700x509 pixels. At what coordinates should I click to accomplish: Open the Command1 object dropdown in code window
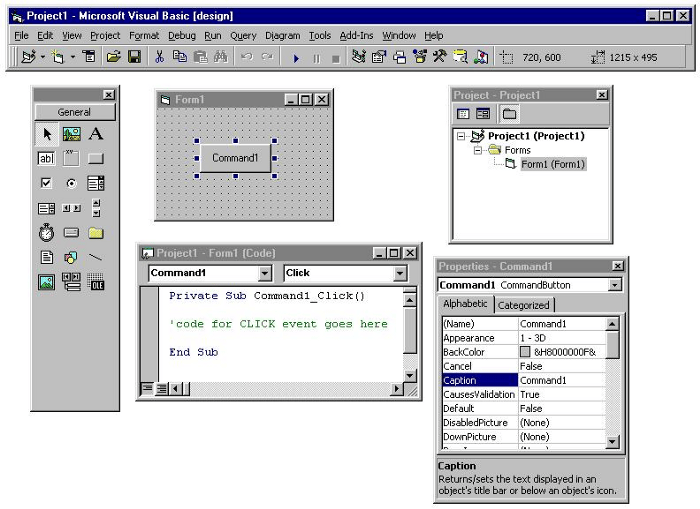click(265, 273)
